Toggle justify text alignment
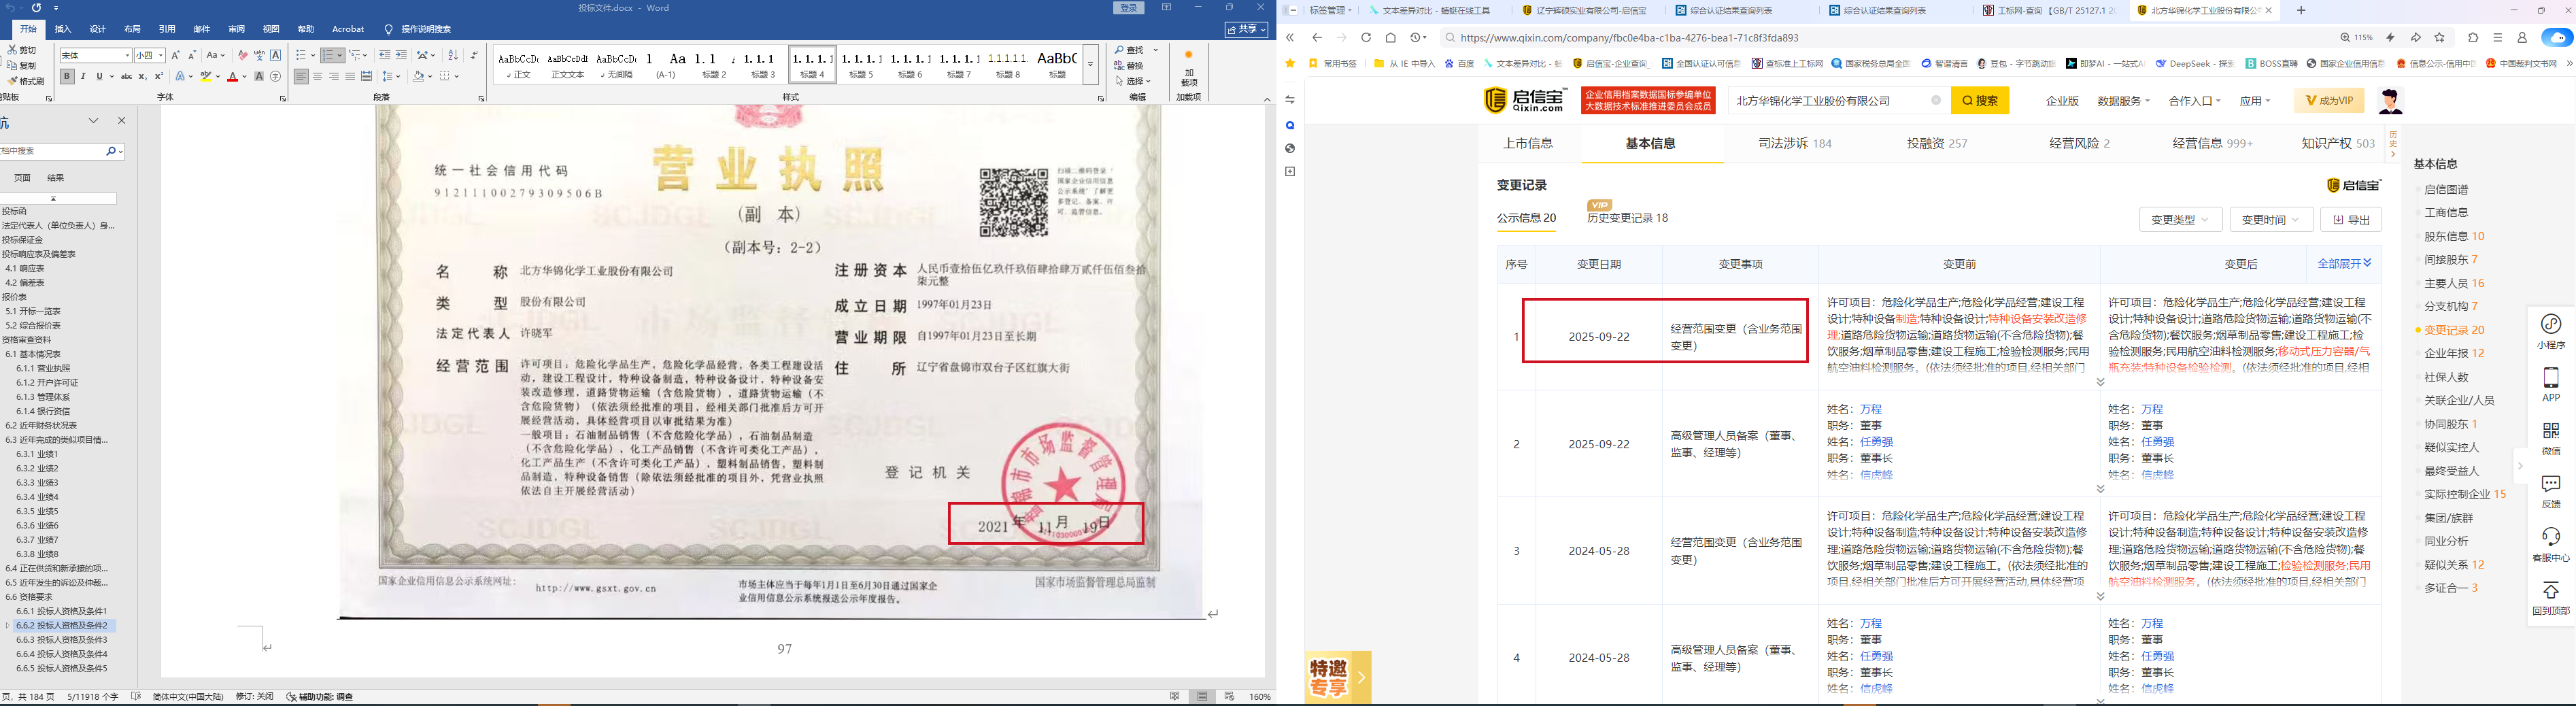This screenshot has height=706, width=2576. click(350, 76)
